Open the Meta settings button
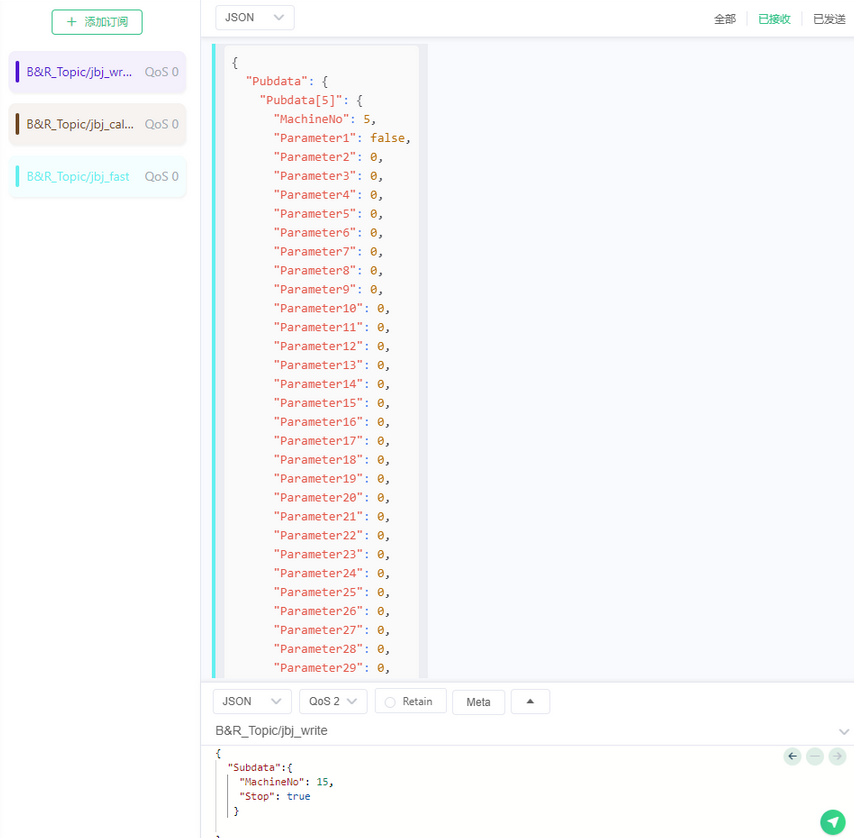Viewport: 854px width, 838px height. tap(478, 702)
